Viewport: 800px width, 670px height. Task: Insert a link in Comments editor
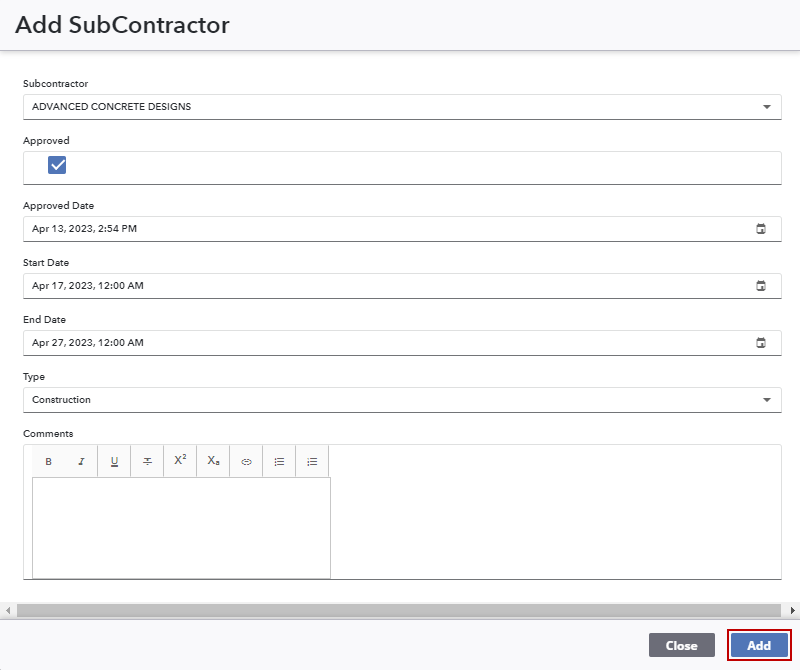point(246,461)
